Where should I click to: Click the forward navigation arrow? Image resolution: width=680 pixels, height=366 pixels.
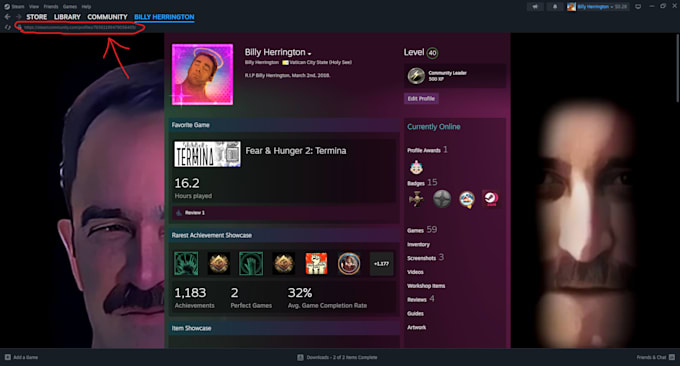tap(18, 17)
